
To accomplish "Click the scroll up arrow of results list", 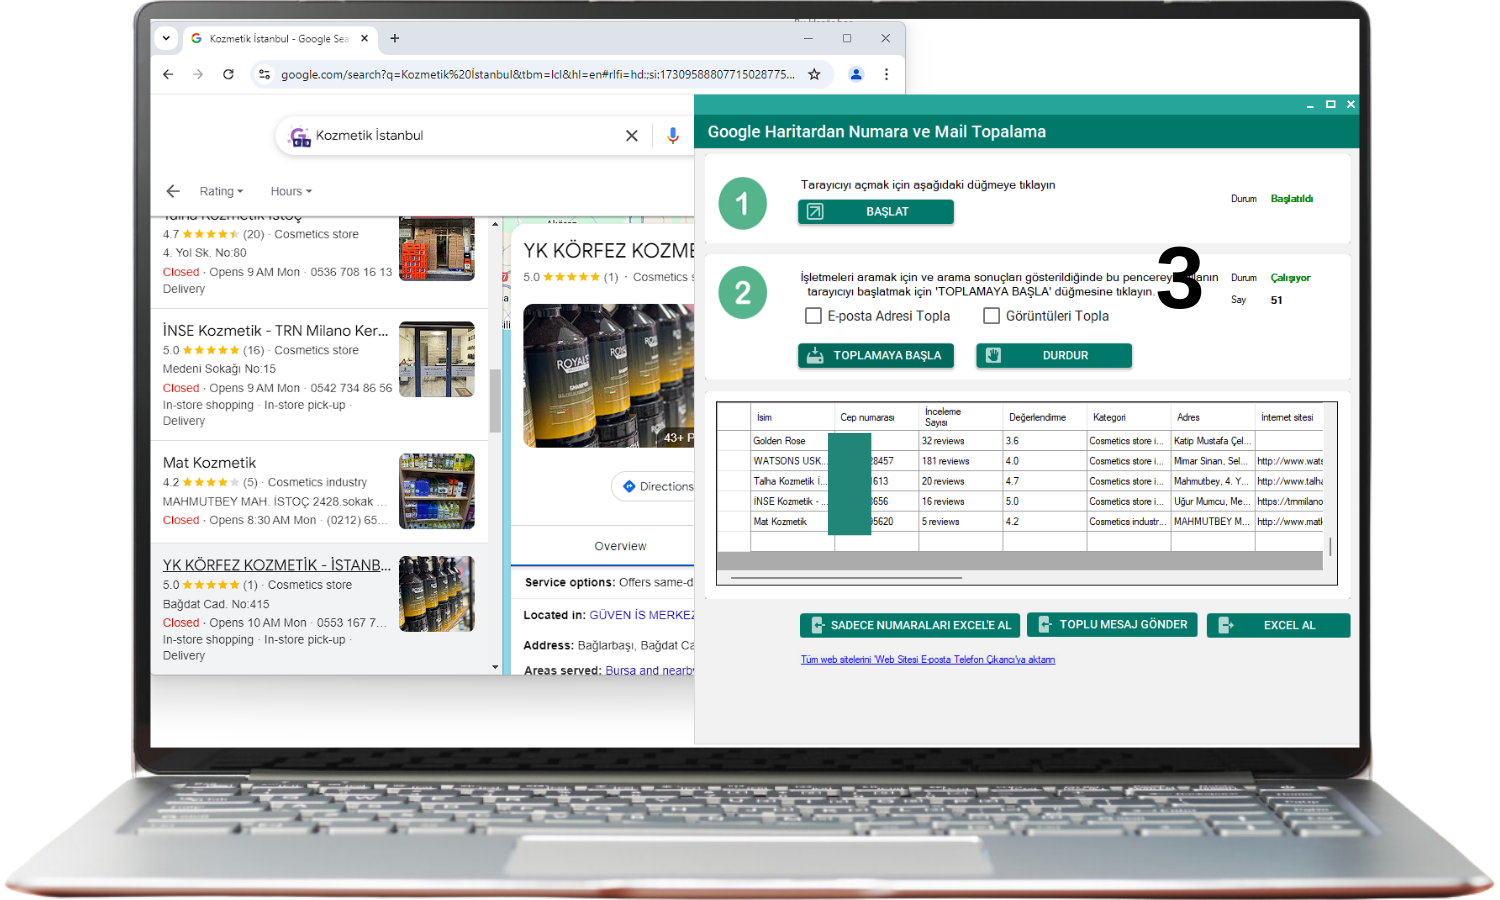I will click(495, 224).
